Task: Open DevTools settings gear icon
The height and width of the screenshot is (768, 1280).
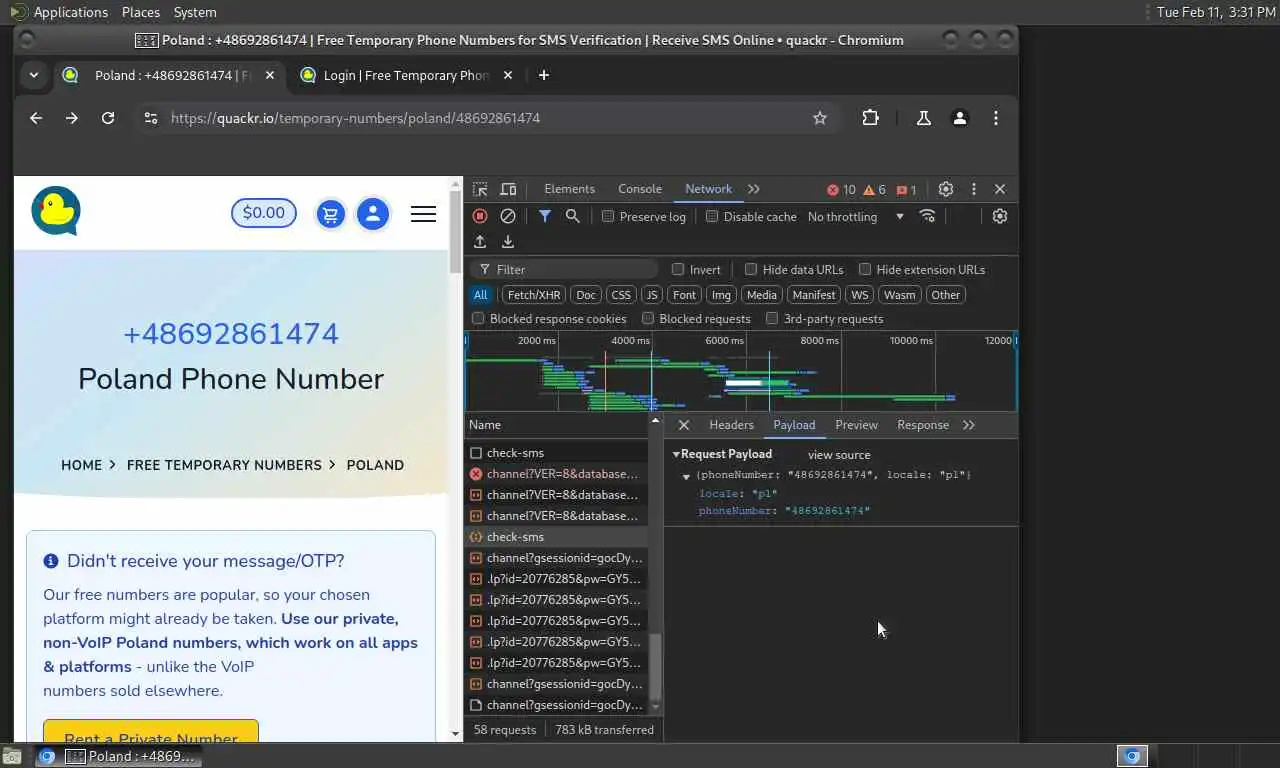Action: click(946, 189)
